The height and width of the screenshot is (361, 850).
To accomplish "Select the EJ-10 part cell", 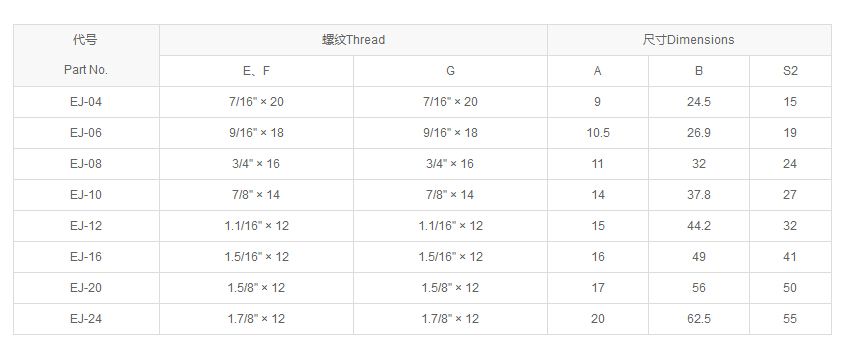I will [86, 195].
